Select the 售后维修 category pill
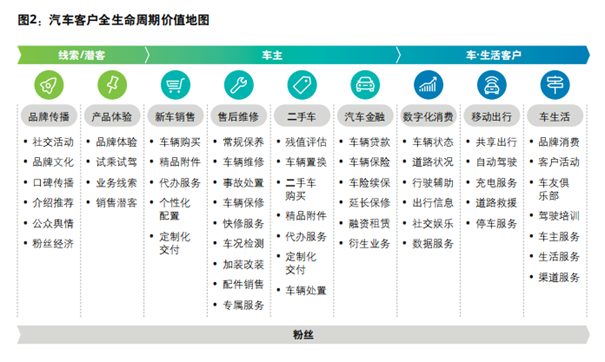The width and height of the screenshot is (605, 362). coord(238,116)
